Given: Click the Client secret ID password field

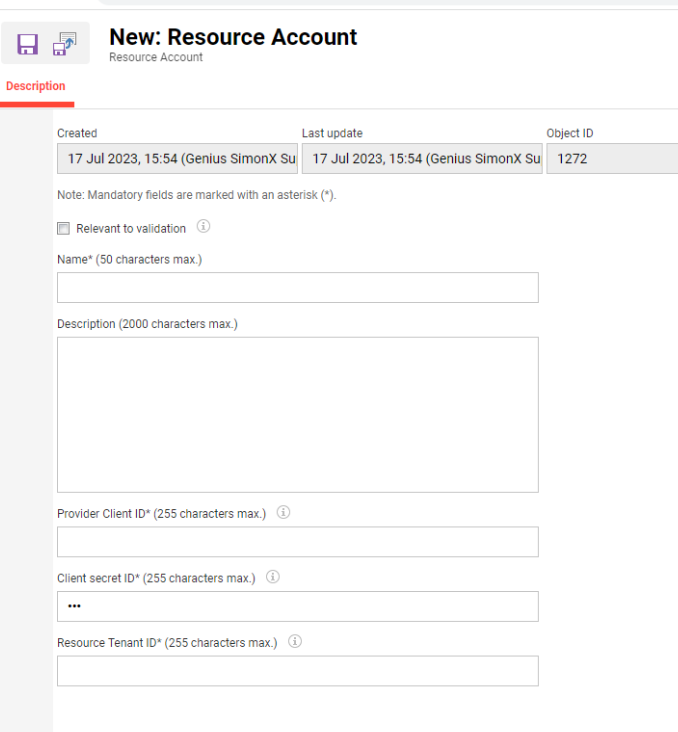Looking at the screenshot, I should point(297,607).
